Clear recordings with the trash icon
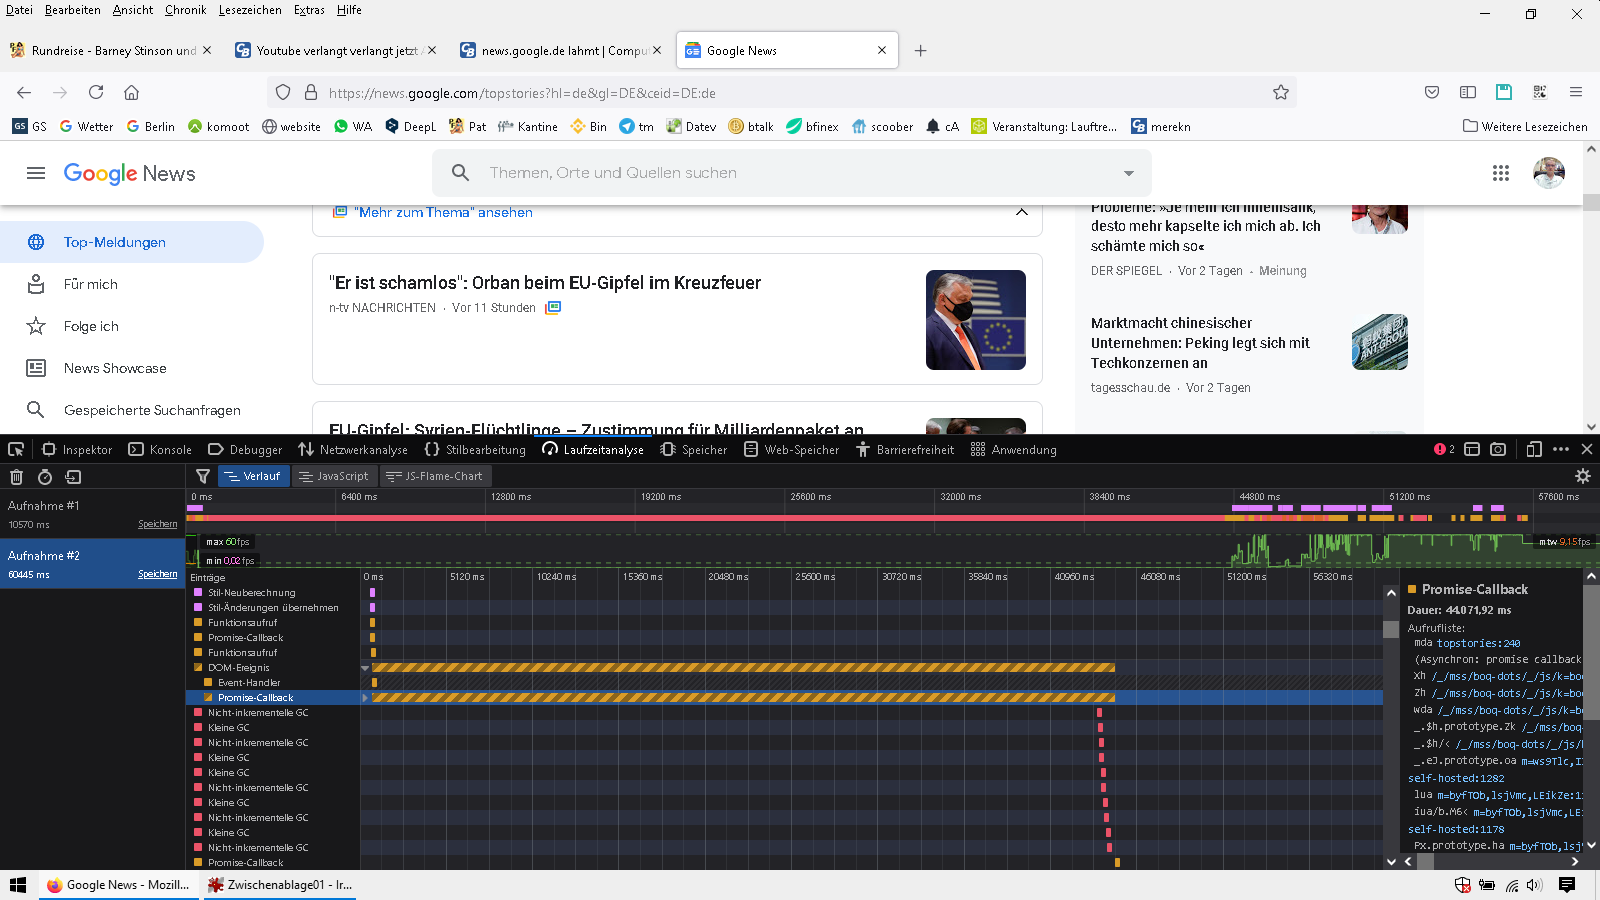1600x900 pixels. pos(16,477)
